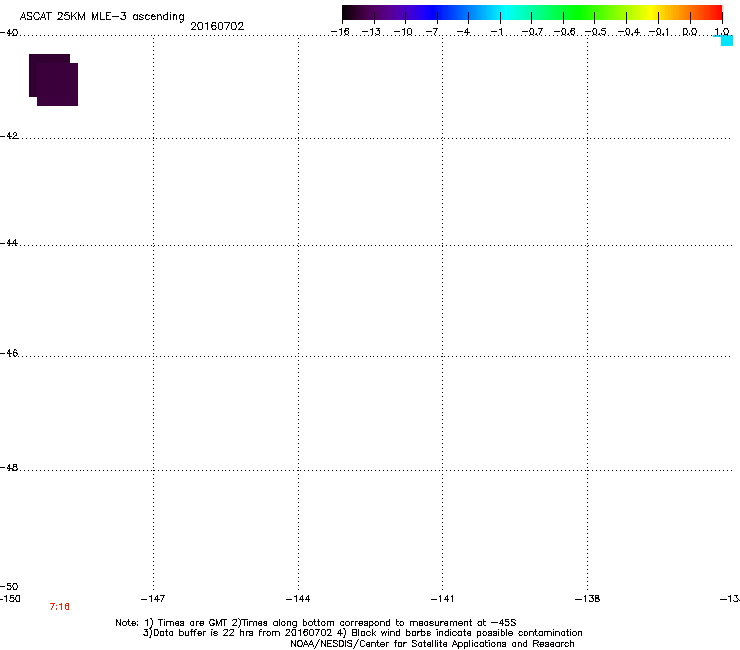
Task: Click the 'Times are GMT' note line
Action: (316, 623)
